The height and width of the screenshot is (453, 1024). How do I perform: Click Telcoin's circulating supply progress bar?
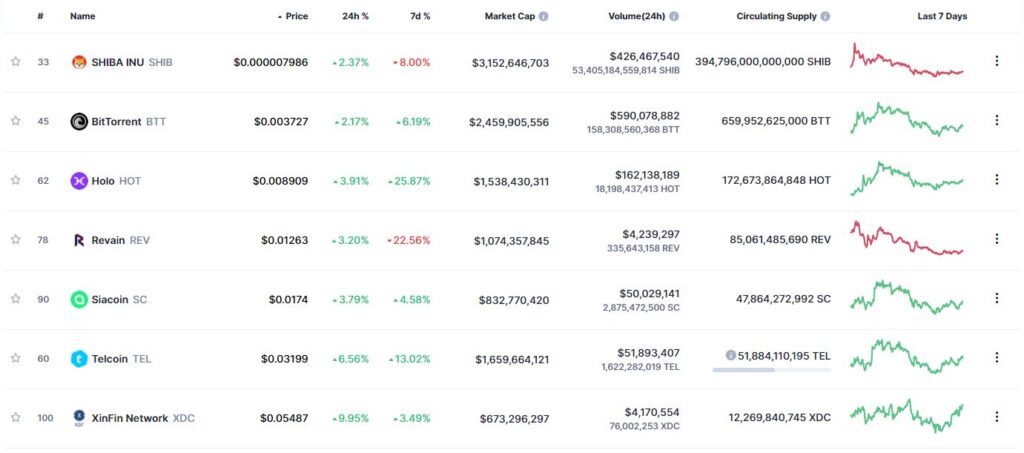click(x=772, y=370)
